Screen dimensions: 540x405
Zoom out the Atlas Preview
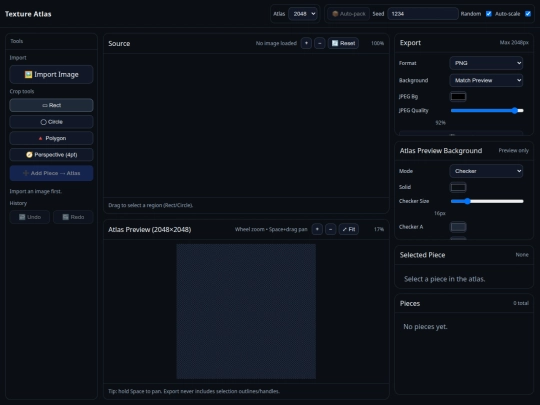tap(331, 229)
